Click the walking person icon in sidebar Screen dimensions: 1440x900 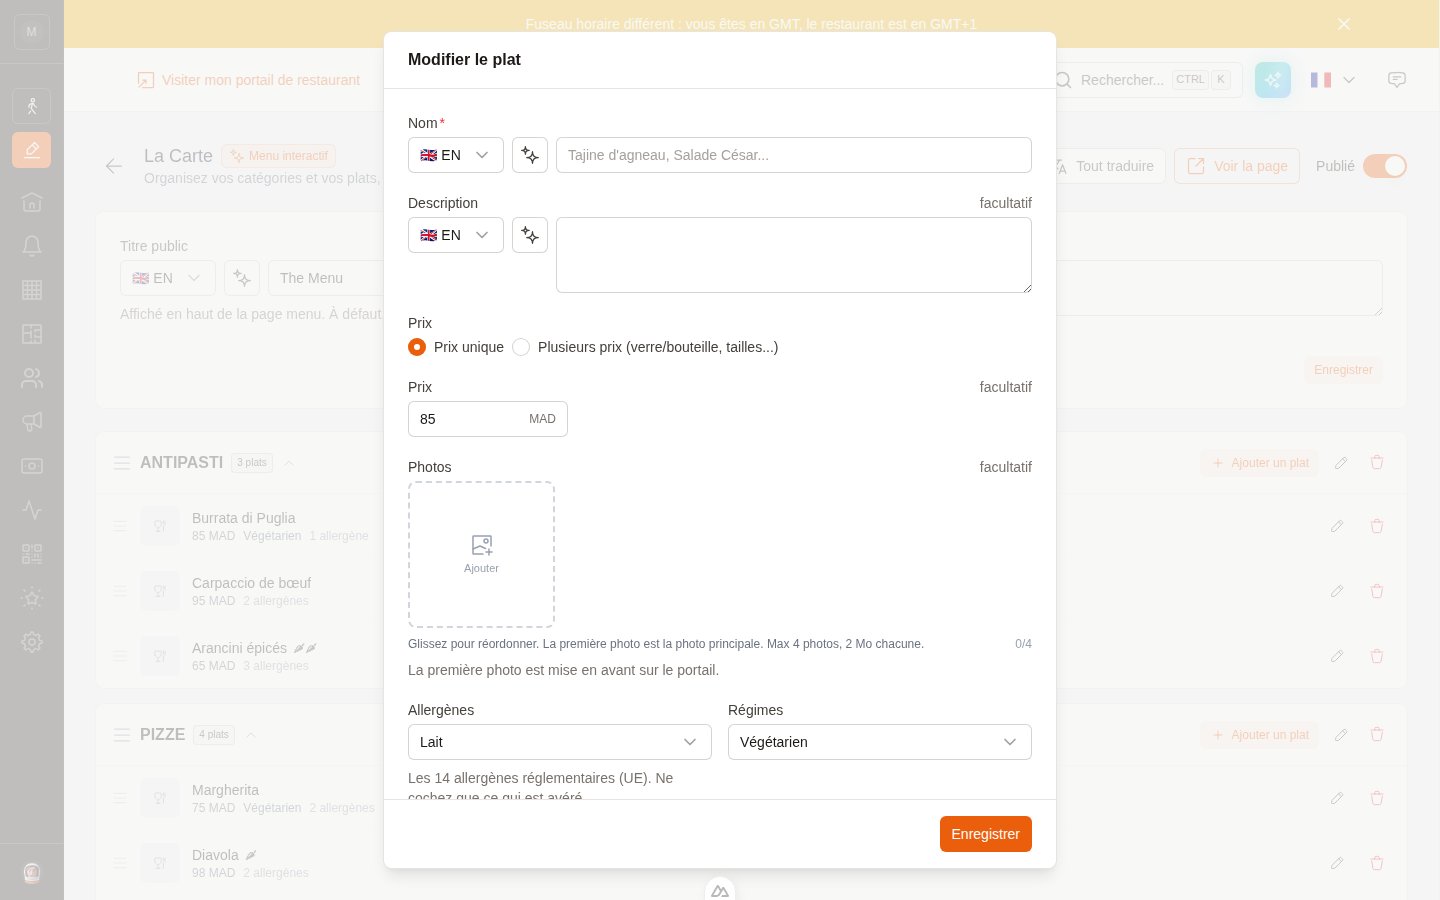pyautogui.click(x=32, y=106)
